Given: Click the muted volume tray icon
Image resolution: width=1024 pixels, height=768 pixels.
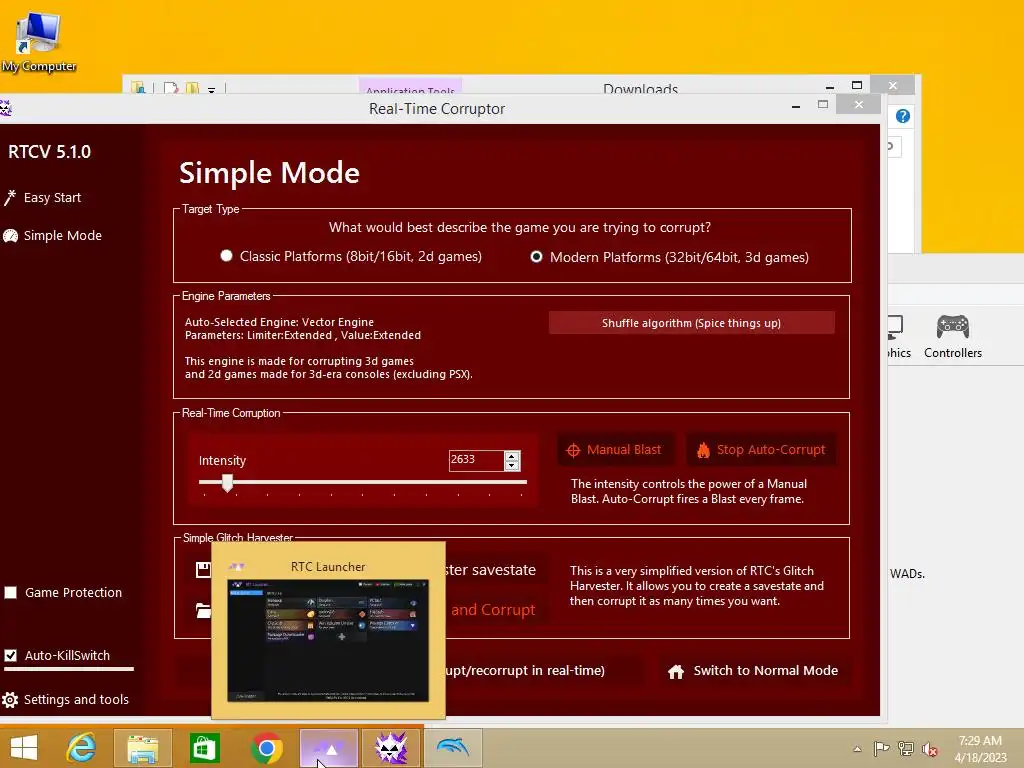Looking at the screenshot, I should pyautogui.click(x=930, y=749).
